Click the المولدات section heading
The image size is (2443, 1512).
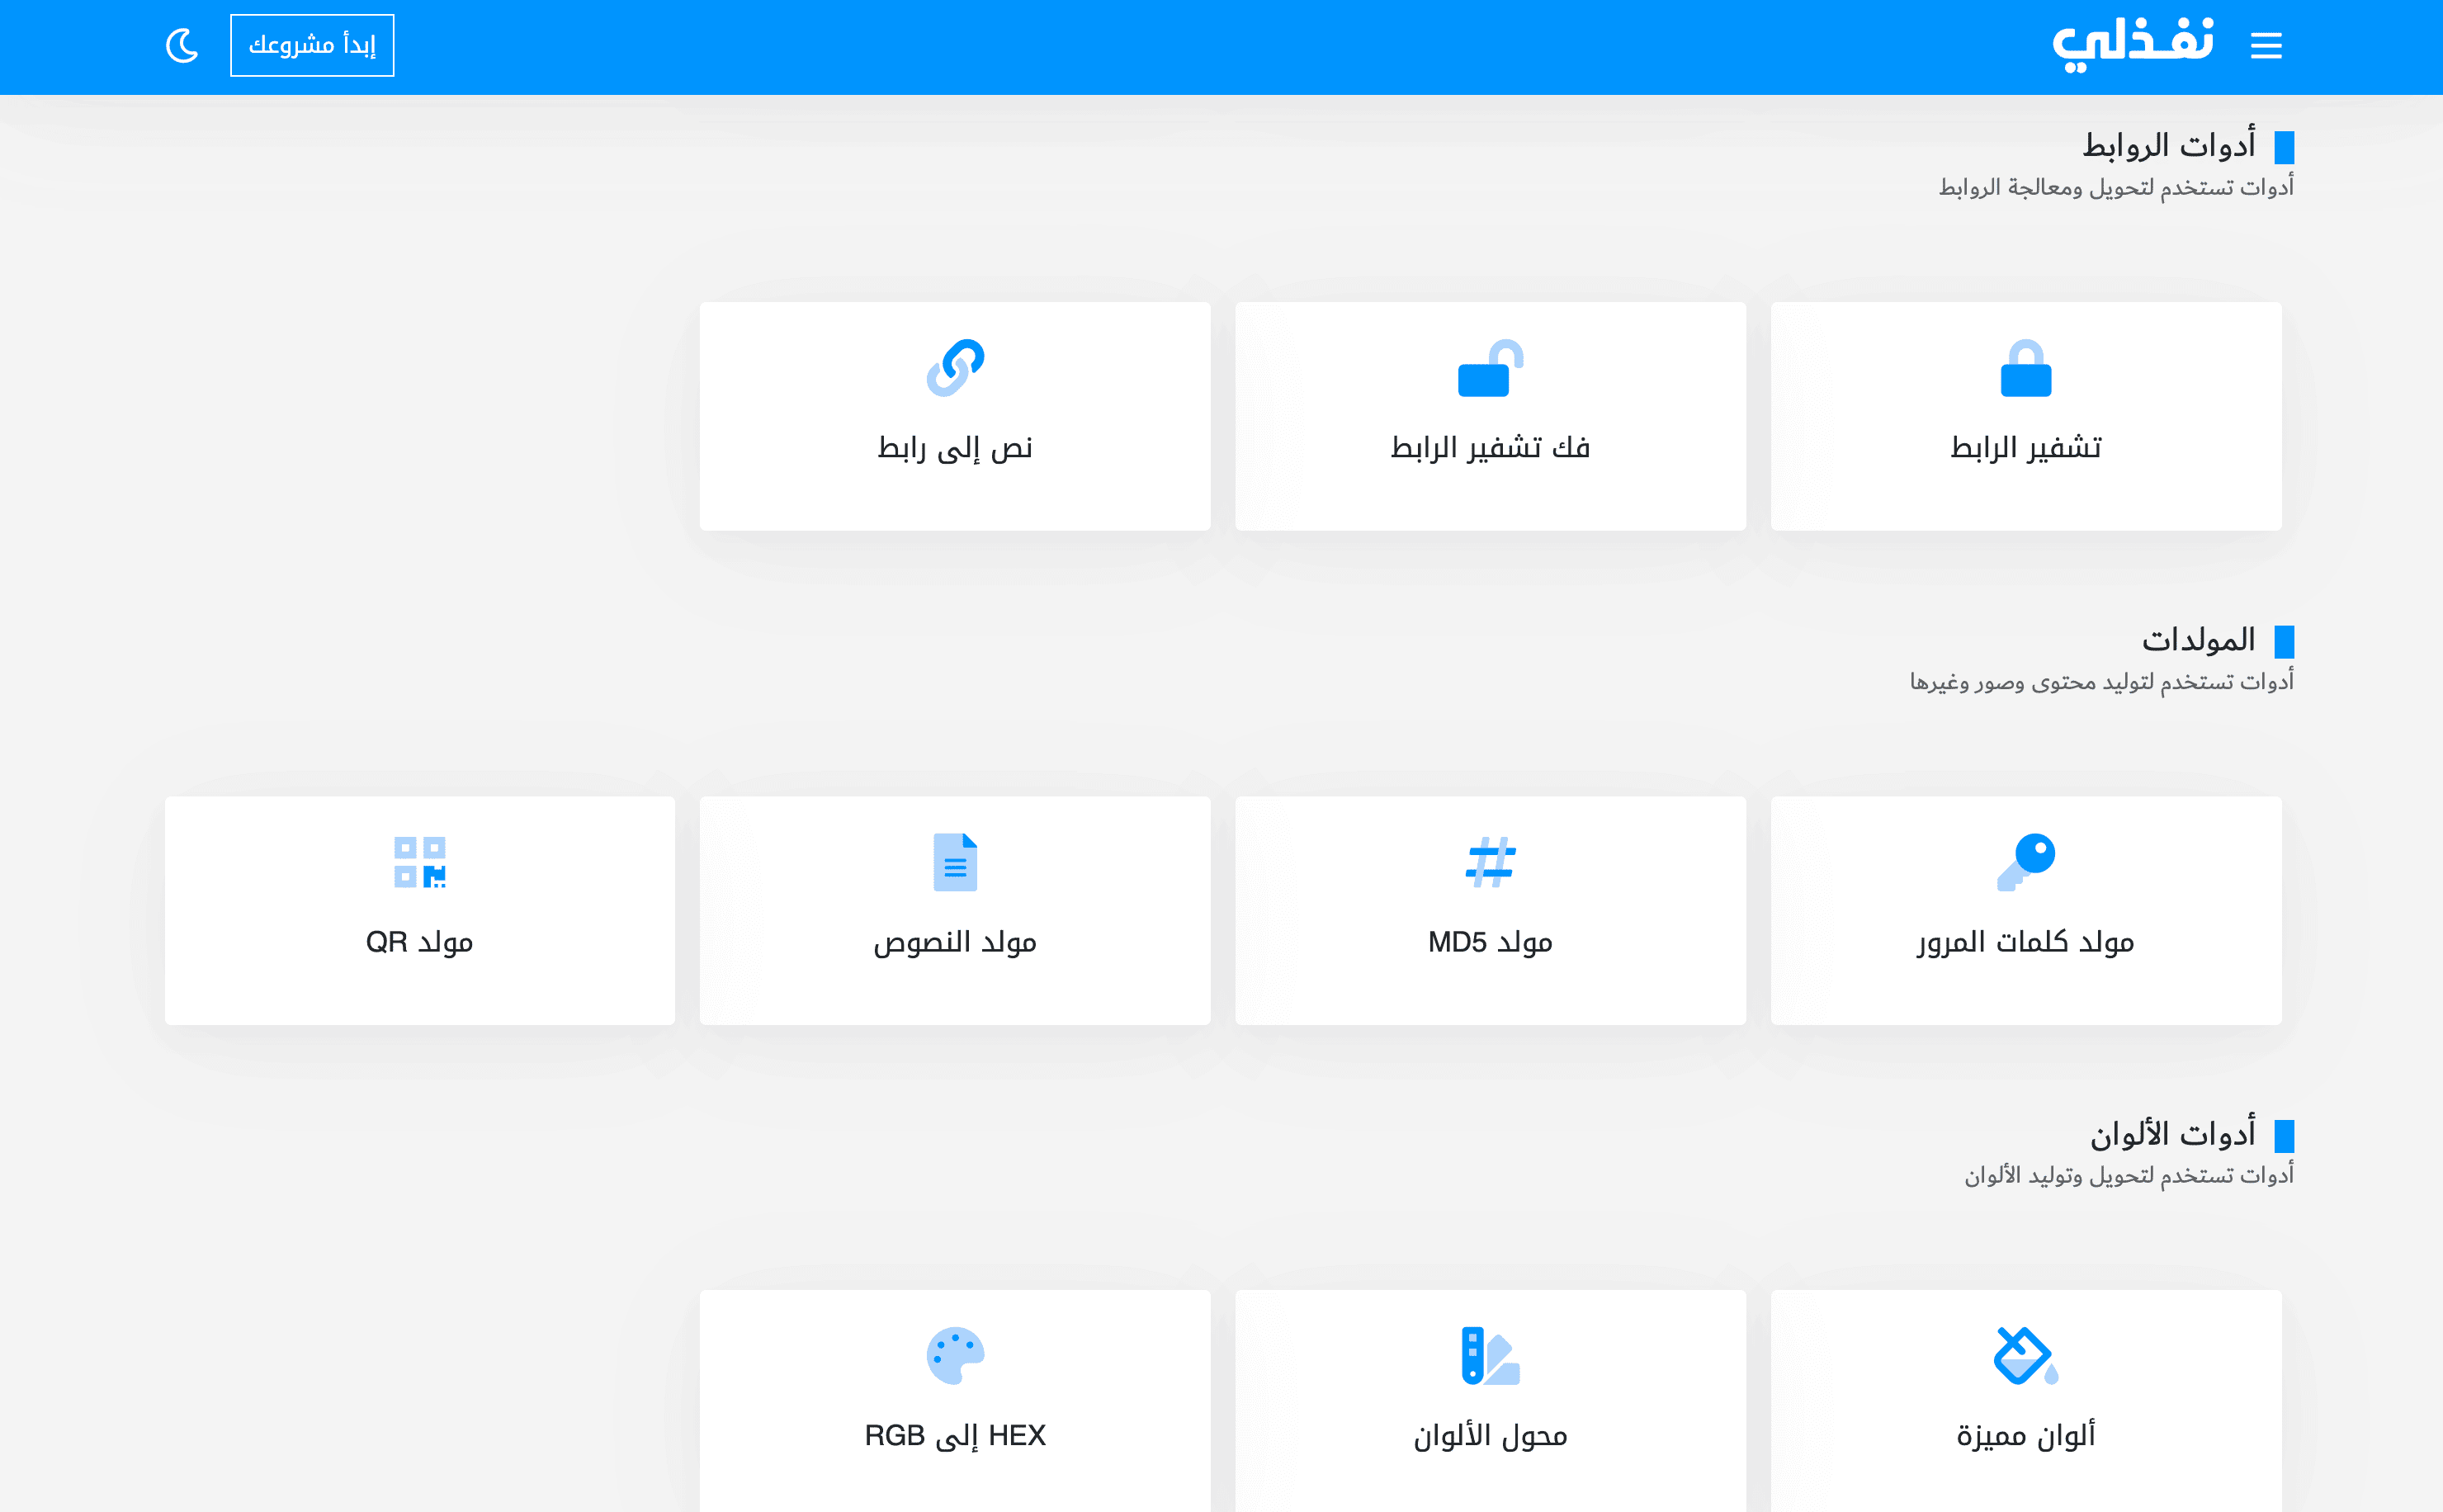coord(2198,640)
